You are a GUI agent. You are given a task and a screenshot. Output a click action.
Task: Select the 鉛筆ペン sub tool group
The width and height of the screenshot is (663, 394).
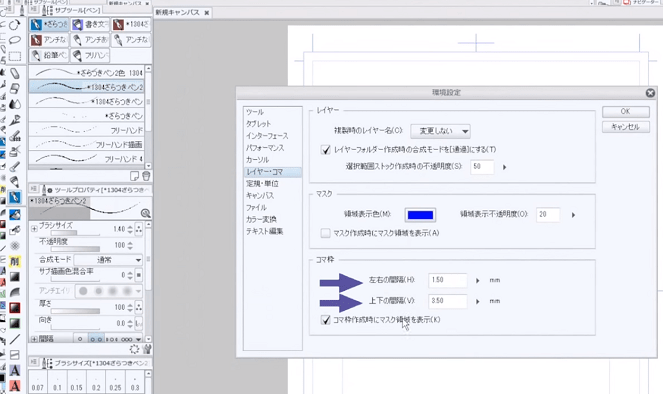[49, 55]
